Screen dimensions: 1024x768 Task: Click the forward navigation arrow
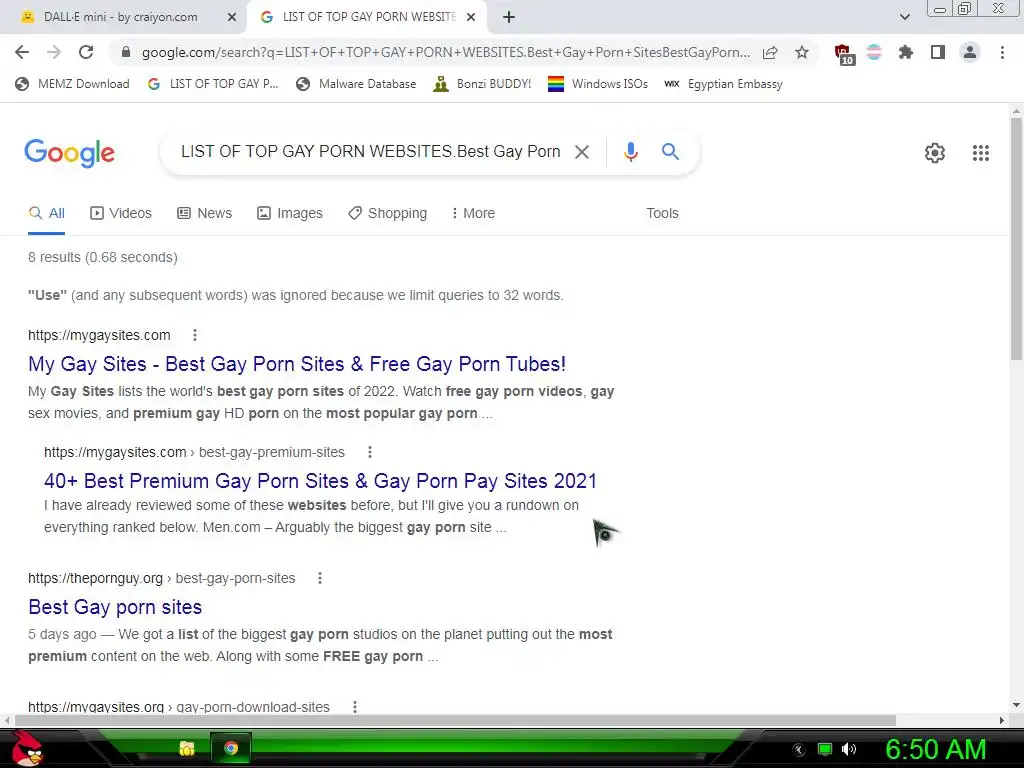pos(54,52)
